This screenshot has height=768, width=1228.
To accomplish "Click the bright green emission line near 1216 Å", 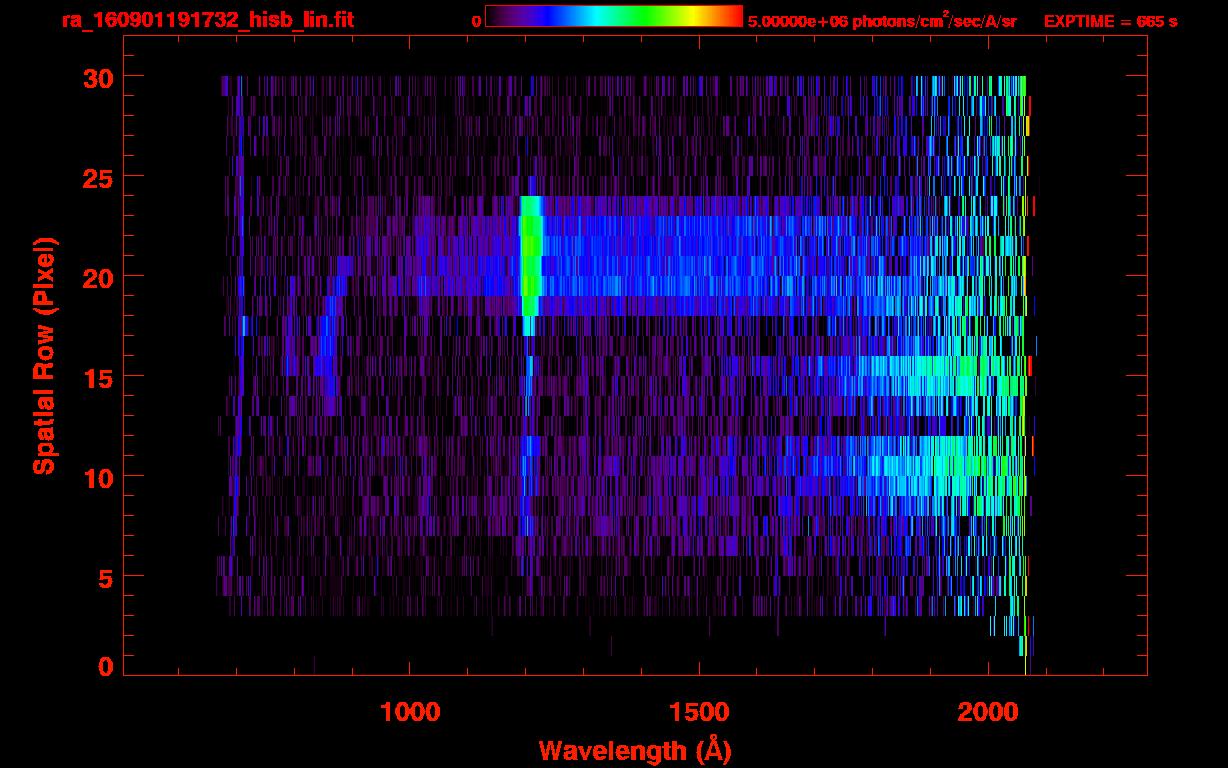I will pyautogui.click(x=531, y=266).
